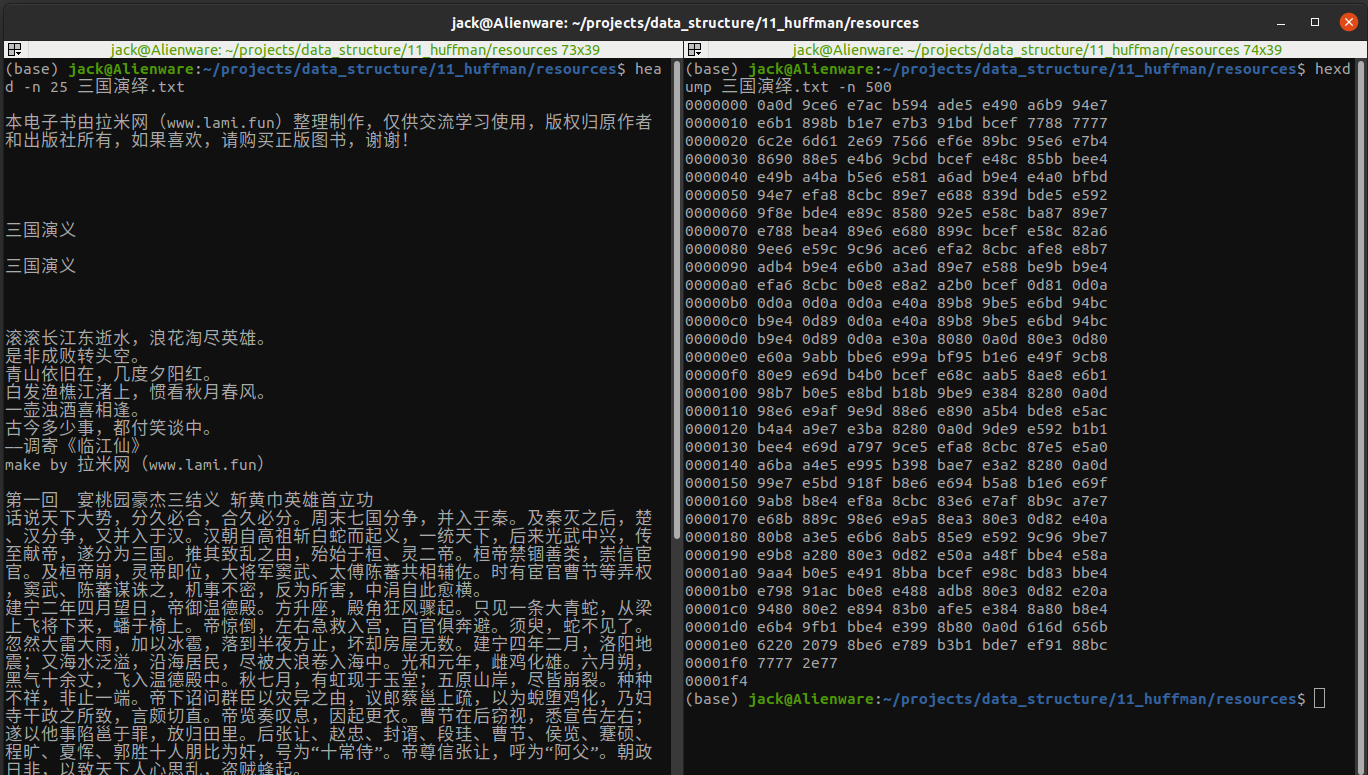This screenshot has width=1368, height=775.
Task: Click hexdump row at offset 00000a0
Action: (897, 285)
